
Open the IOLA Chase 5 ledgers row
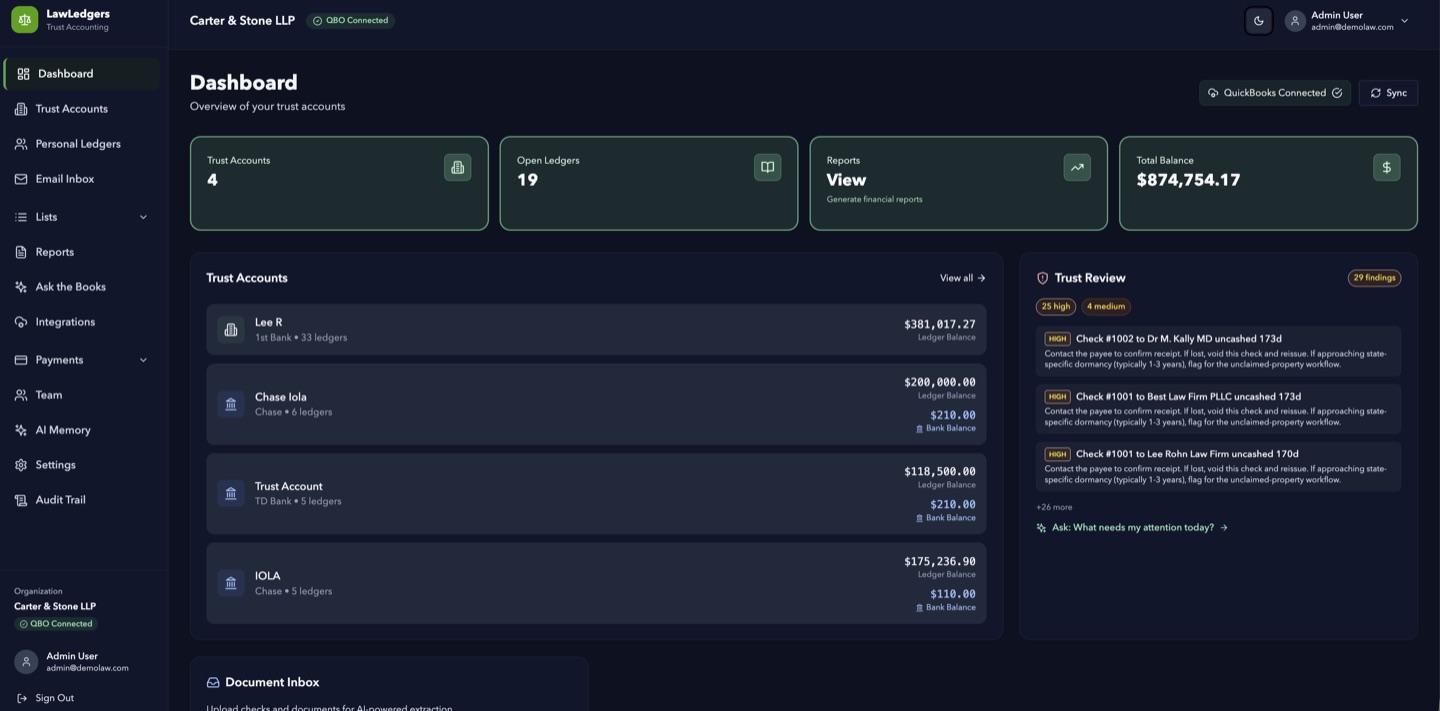coord(596,583)
